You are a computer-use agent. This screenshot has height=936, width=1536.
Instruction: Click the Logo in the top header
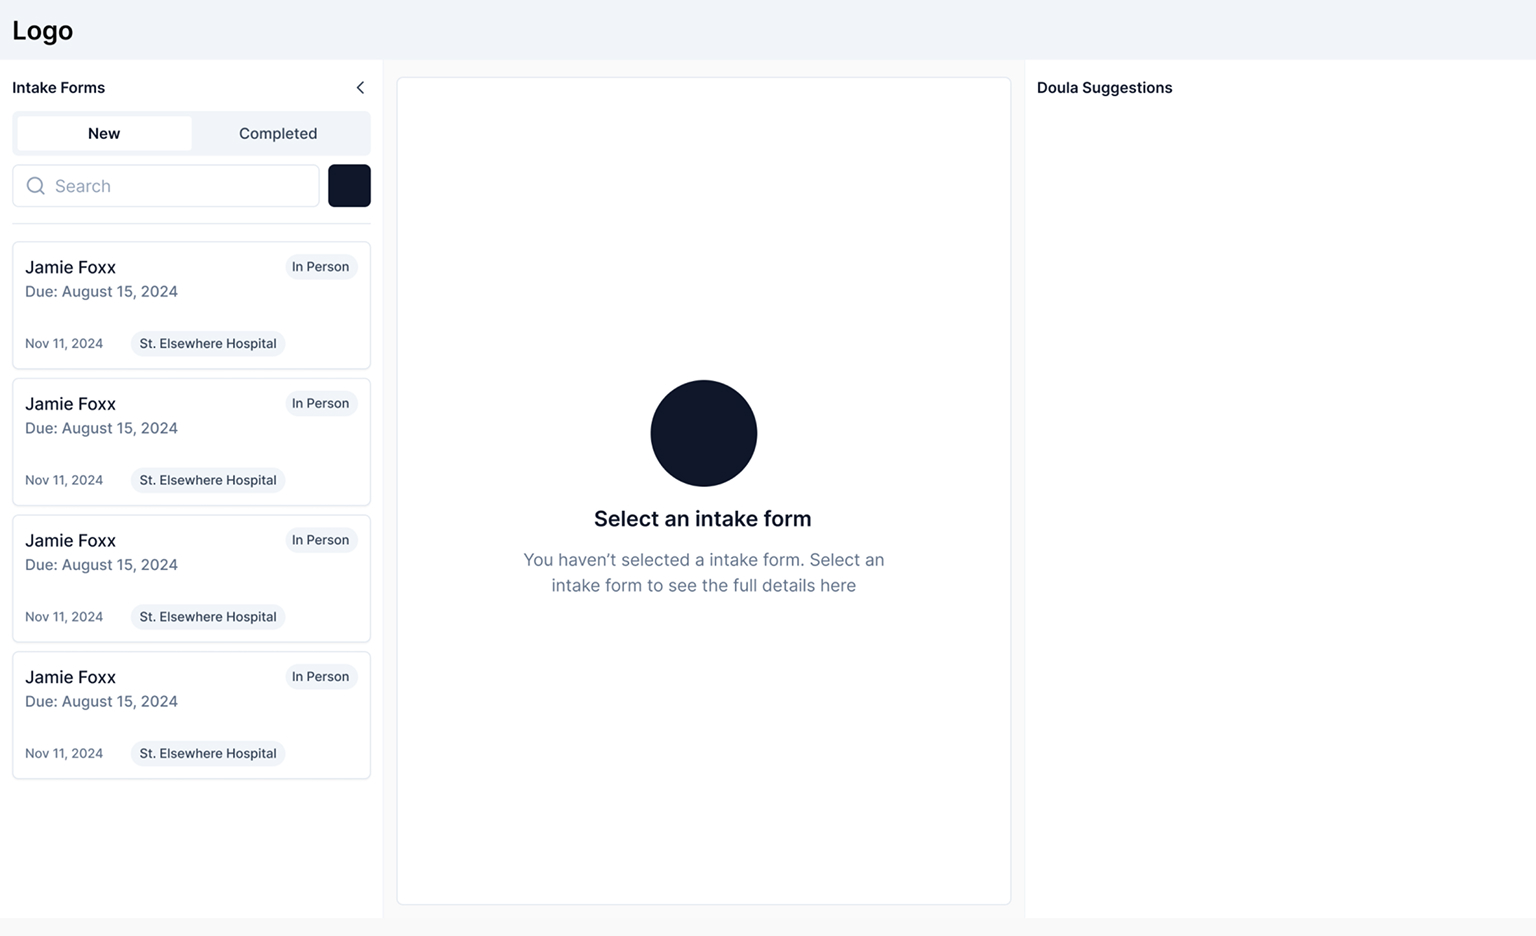[x=42, y=30]
